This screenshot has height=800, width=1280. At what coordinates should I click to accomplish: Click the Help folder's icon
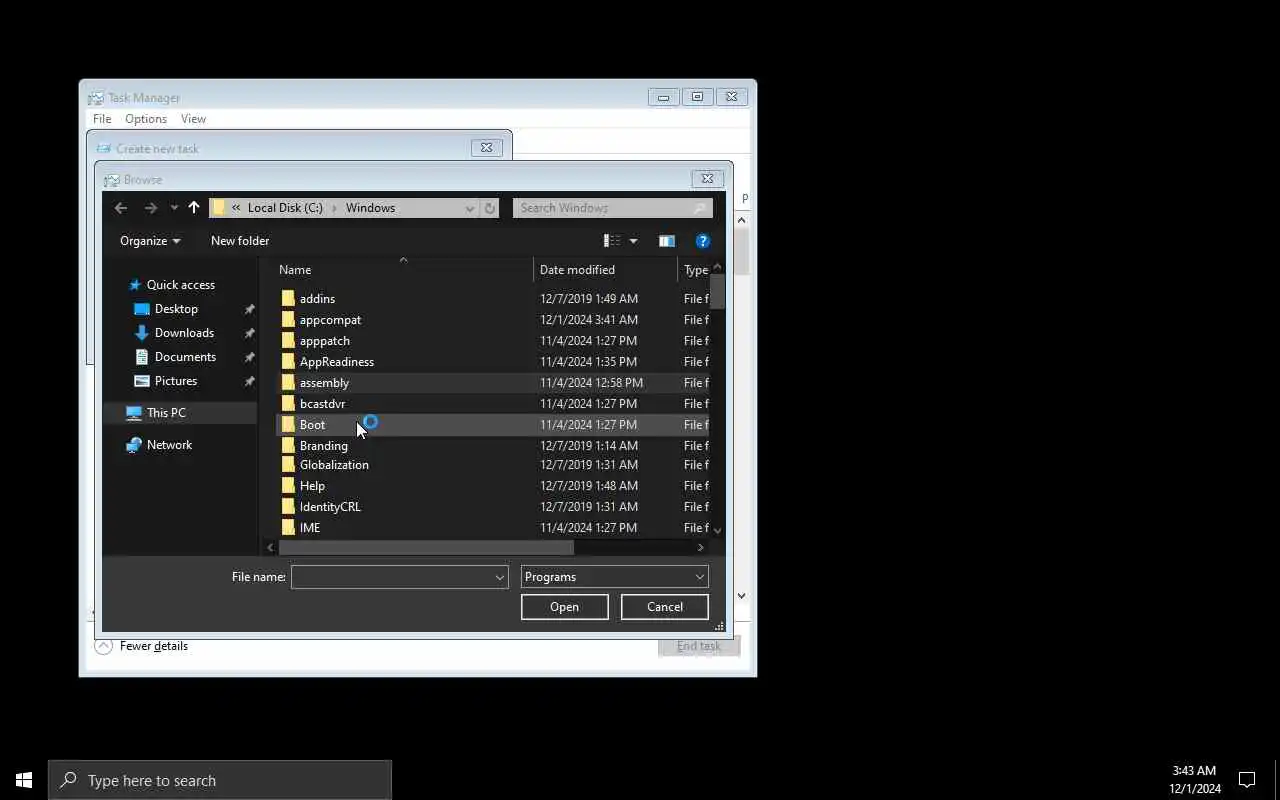pos(288,486)
